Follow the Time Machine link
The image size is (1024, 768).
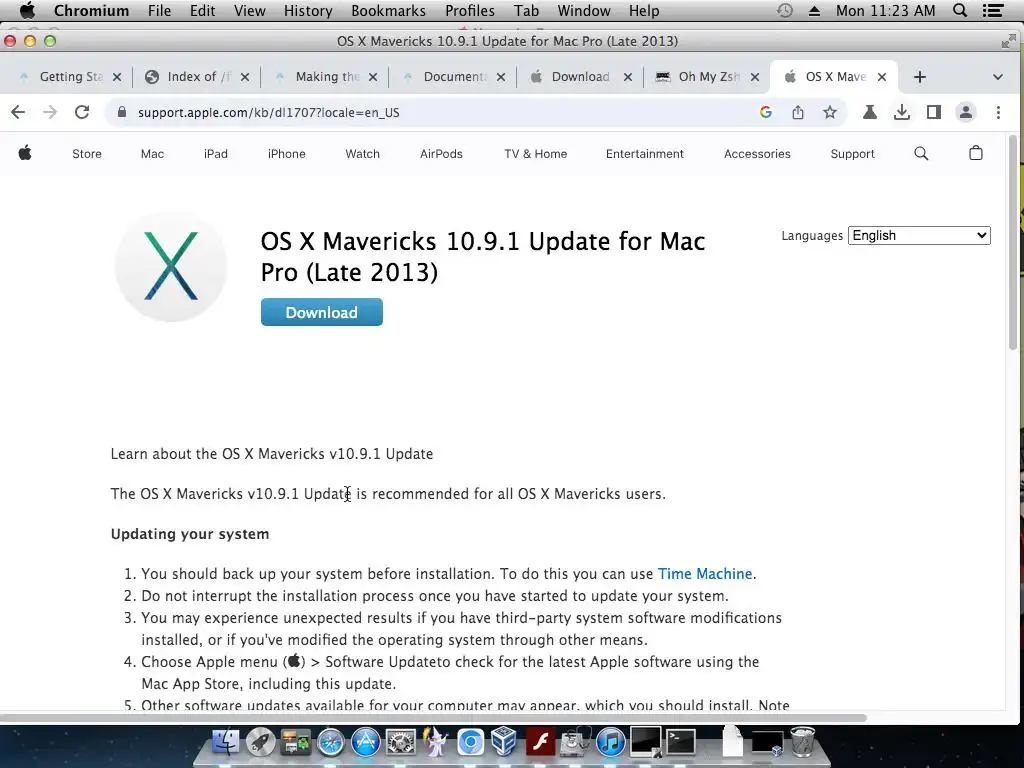pos(705,574)
